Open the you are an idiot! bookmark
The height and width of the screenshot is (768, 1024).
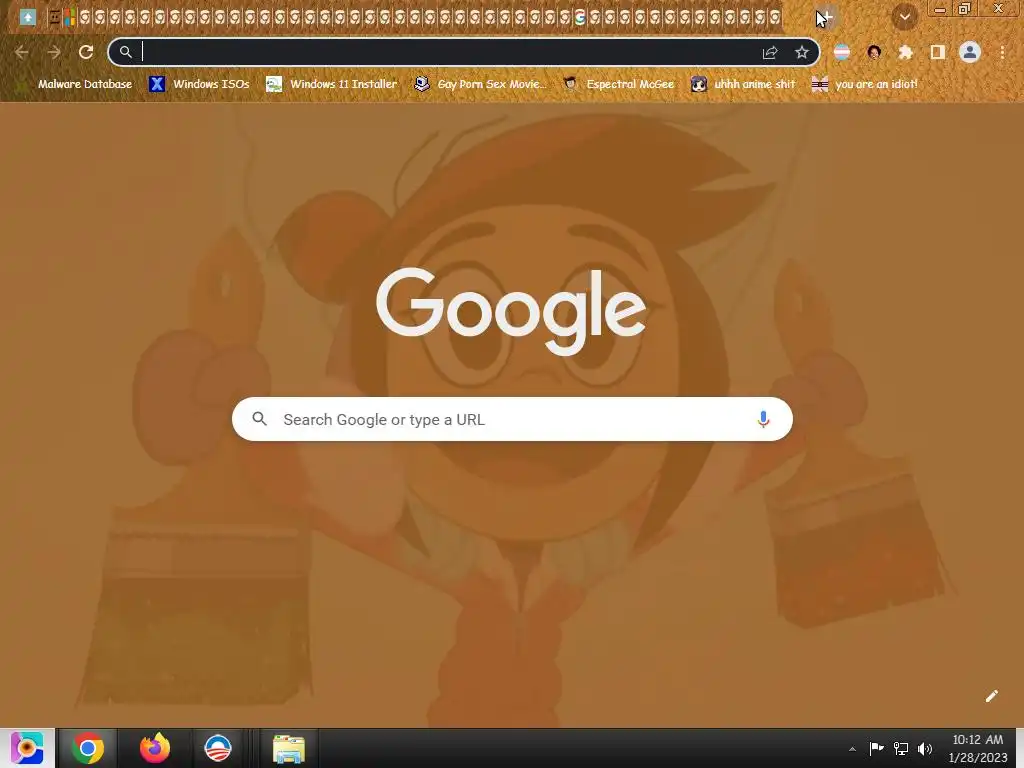865,84
